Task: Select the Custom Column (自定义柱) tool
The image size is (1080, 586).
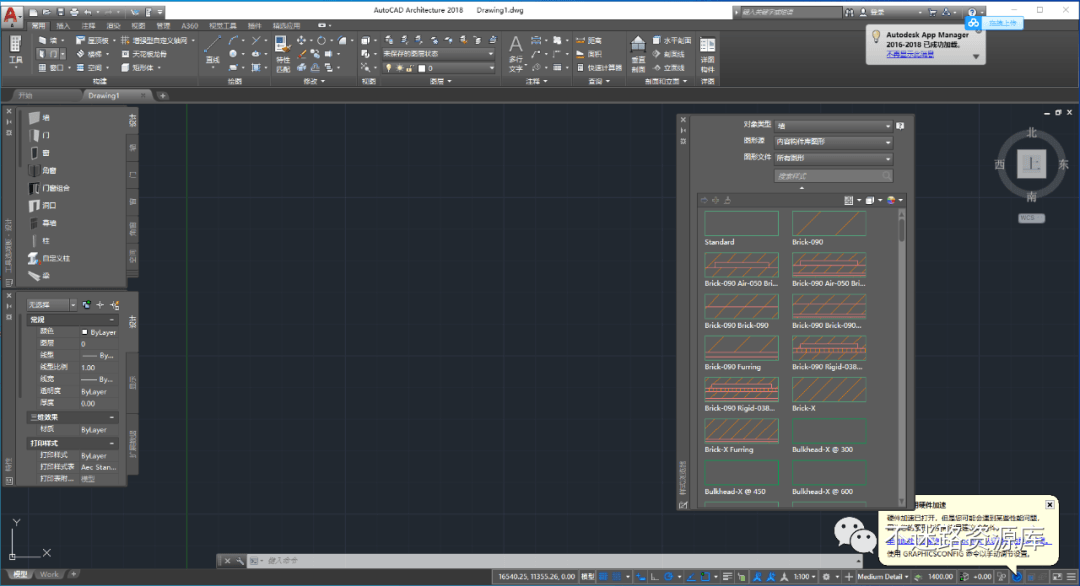Action: click(50, 258)
